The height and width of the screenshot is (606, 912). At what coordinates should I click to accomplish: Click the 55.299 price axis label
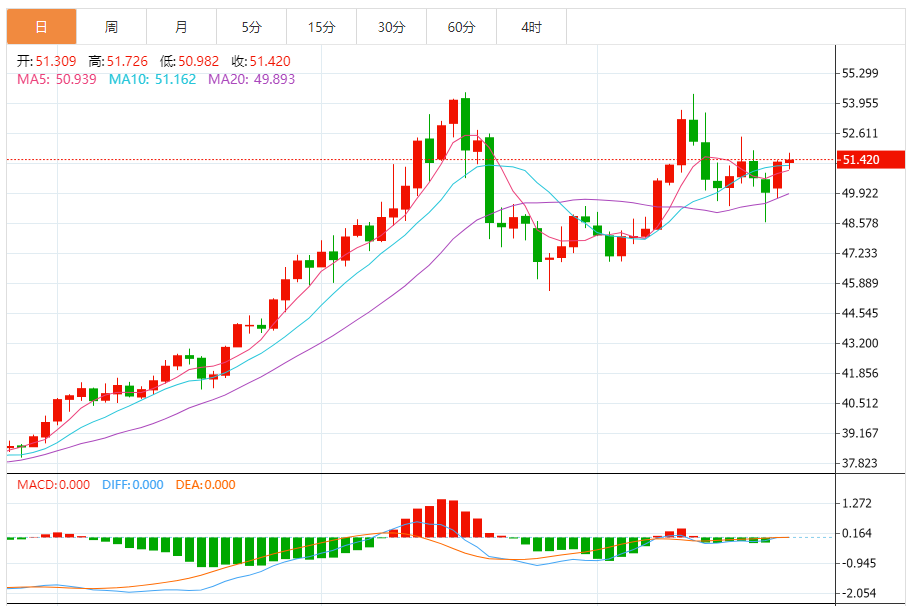(x=860, y=73)
